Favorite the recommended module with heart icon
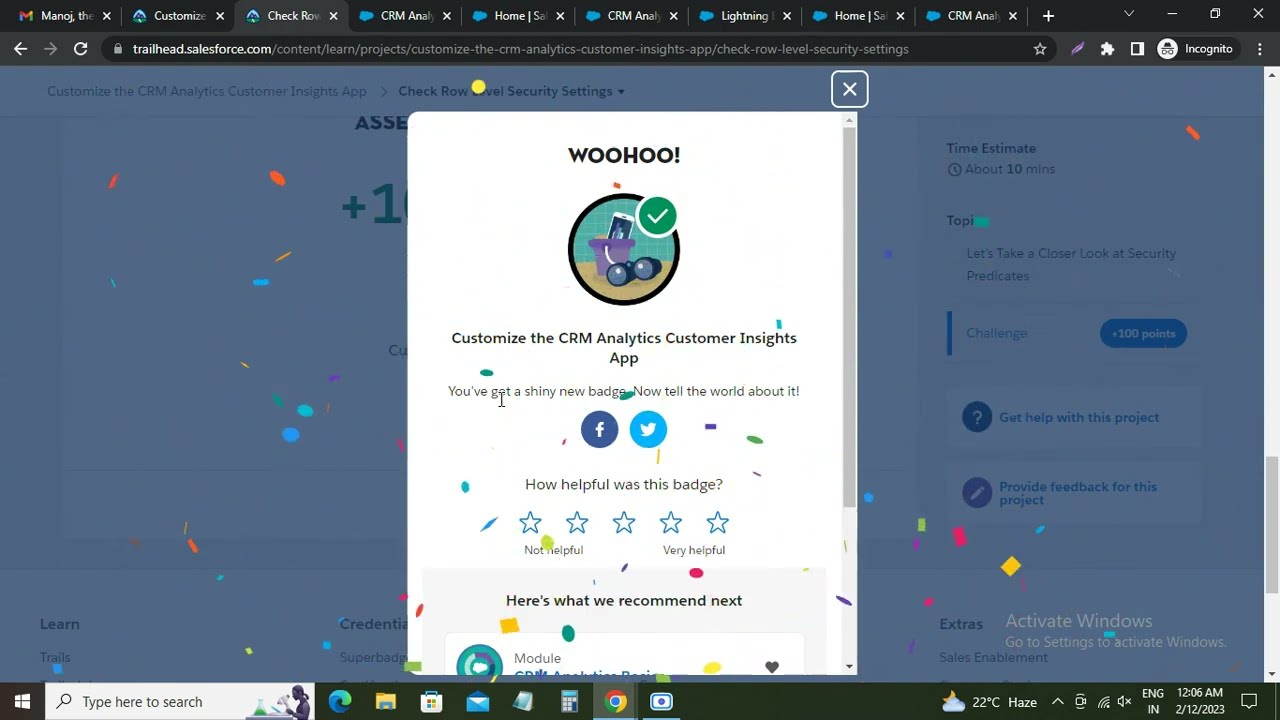Image resolution: width=1280 pixels, height=720 pixels. point(772,667)
